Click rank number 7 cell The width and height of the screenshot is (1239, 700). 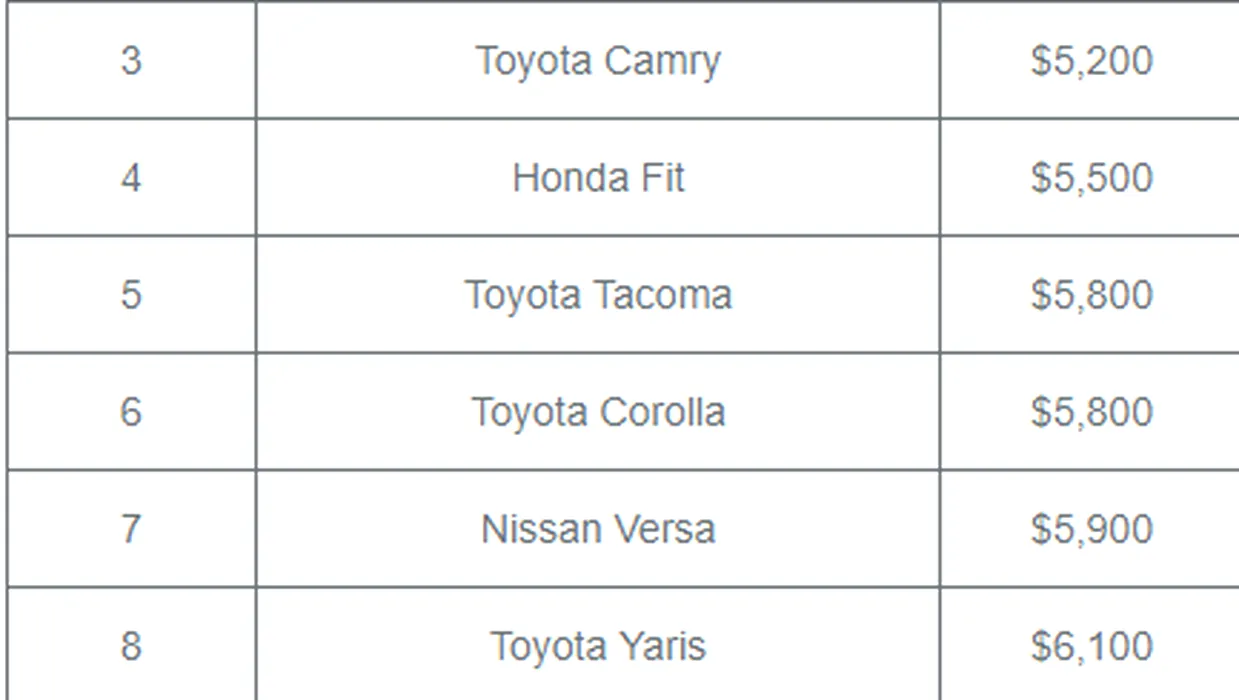coord(131,528)
